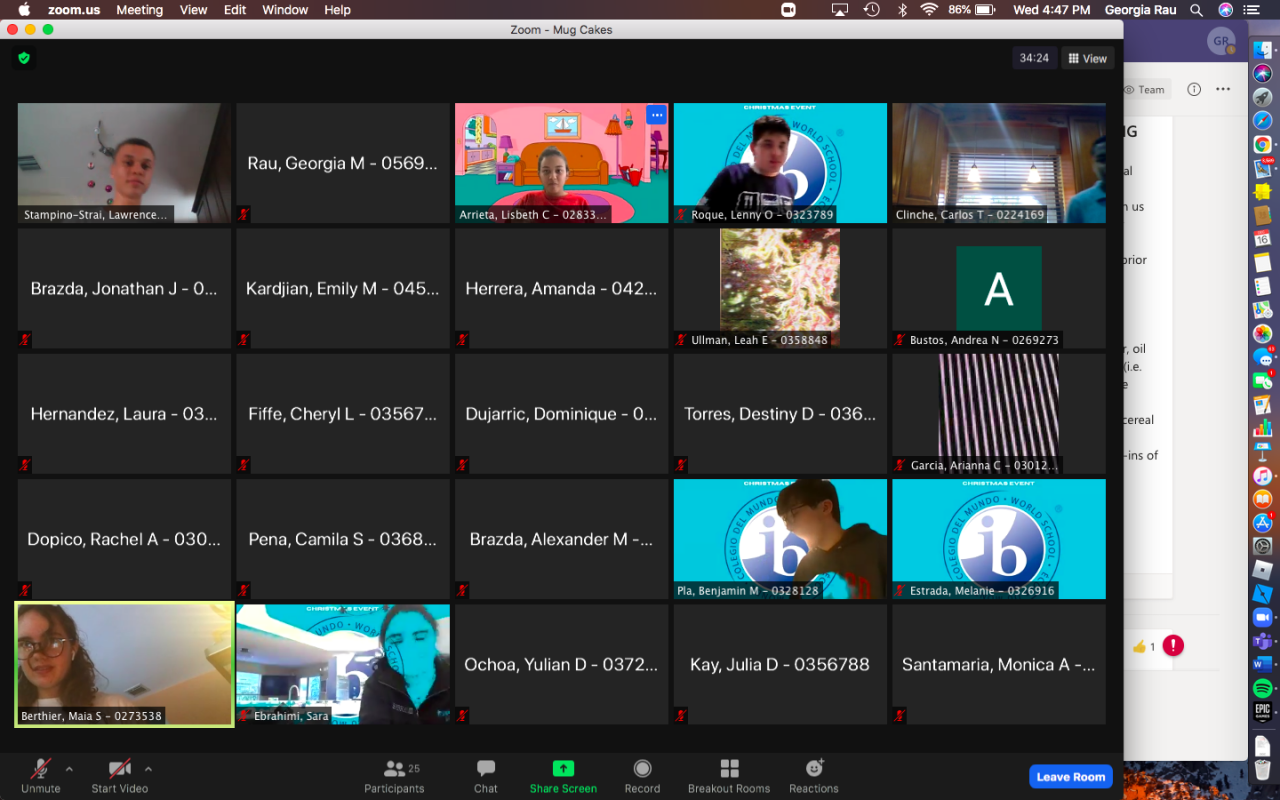Open the Participants panel

point(394,775)
